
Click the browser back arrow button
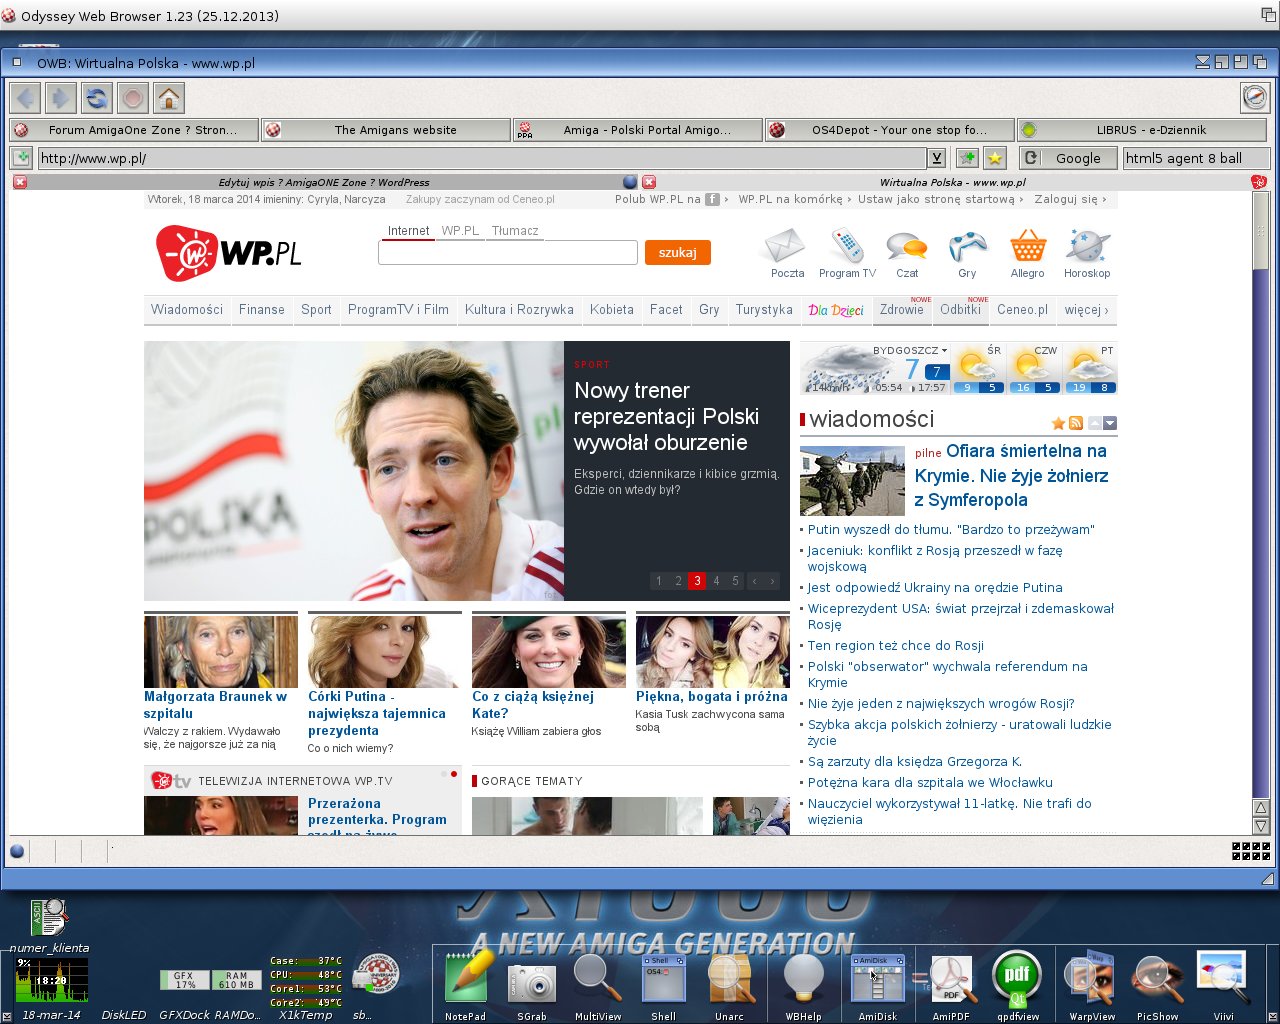click(x=26, y=98)
